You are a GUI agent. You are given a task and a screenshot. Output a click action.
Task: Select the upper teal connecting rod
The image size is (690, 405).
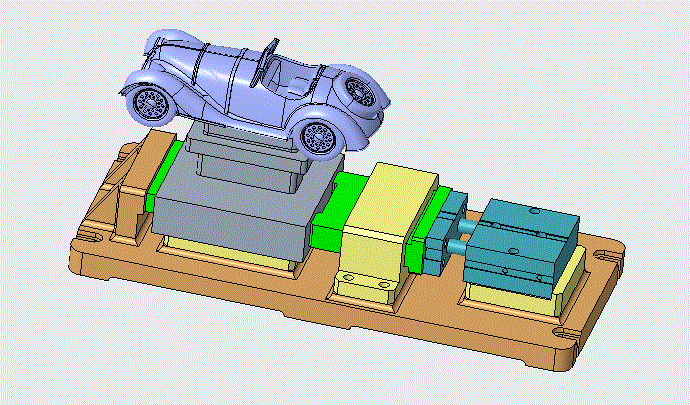pos(469,227)
